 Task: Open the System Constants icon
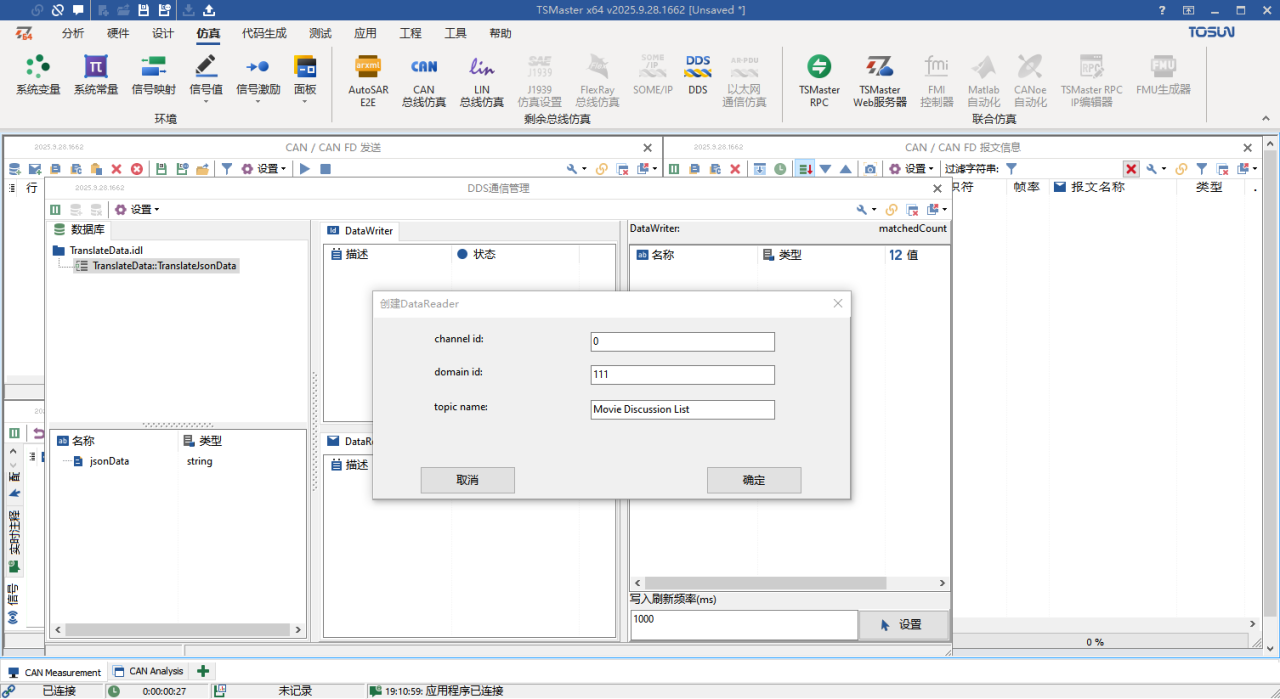click(x=96, y=75)
